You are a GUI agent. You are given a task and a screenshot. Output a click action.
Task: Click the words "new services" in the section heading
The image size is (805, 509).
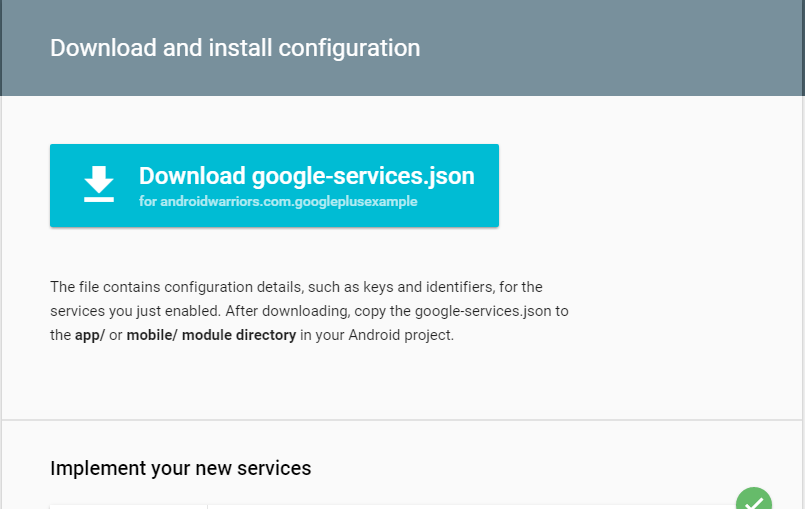261,468
